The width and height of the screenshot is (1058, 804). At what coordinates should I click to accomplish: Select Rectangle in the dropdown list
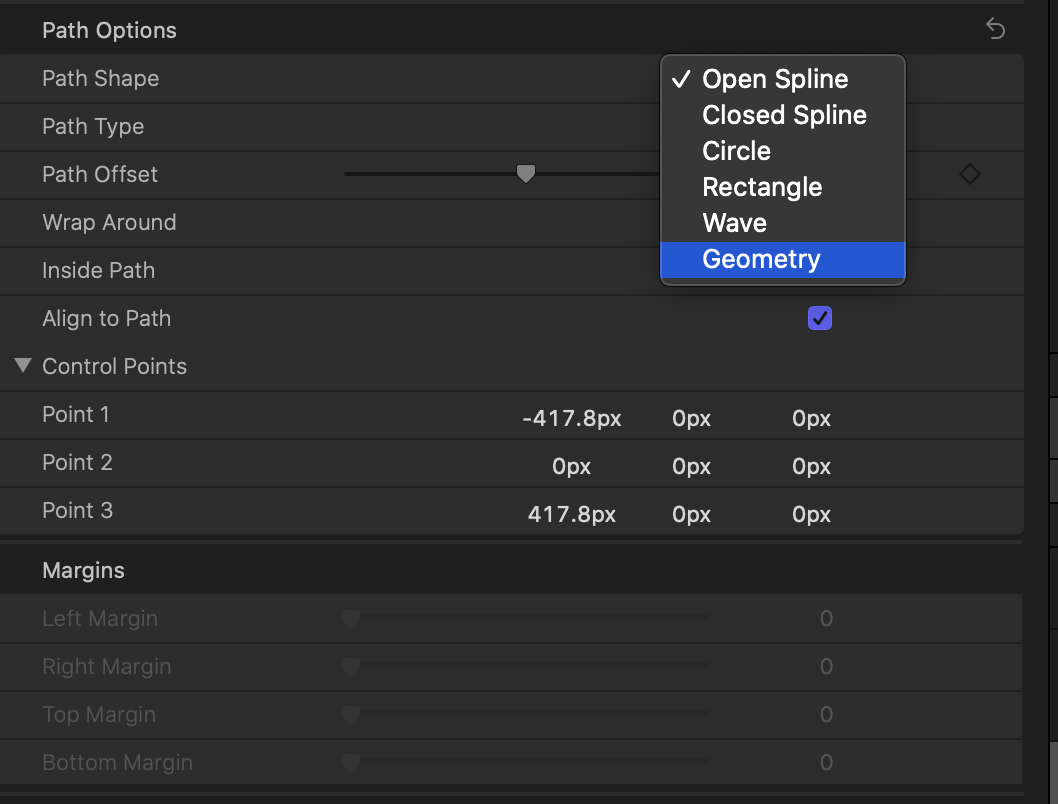[762, 186]
